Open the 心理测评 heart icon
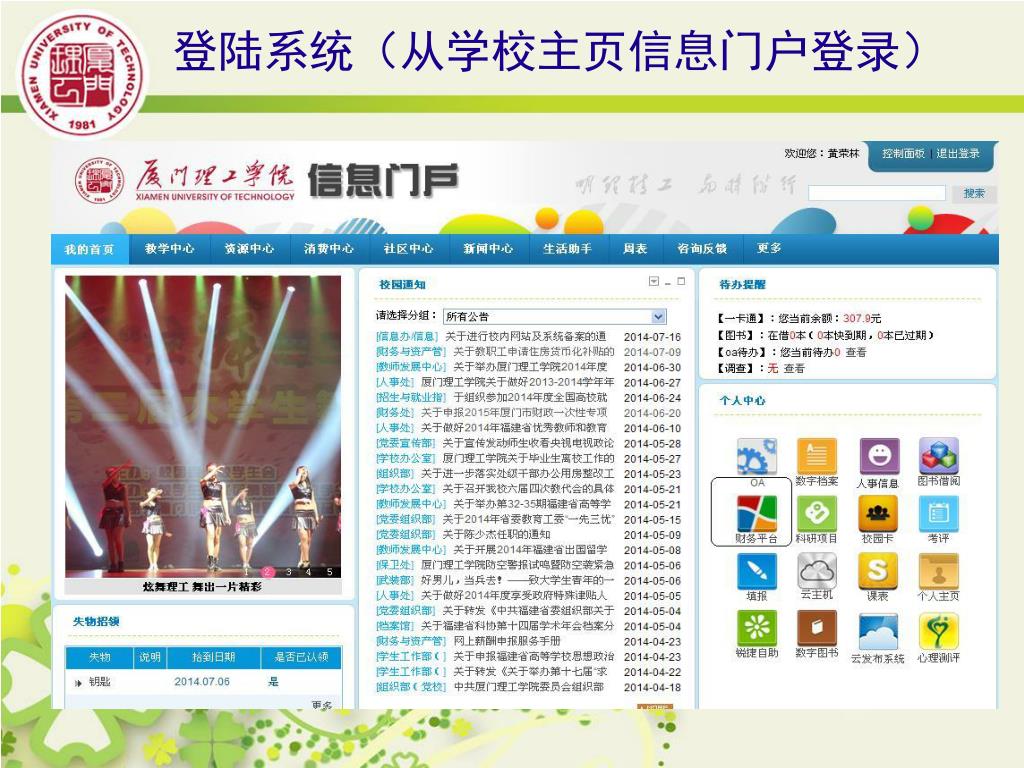Screen dimensions: 1024x768 tap(938, 632)
